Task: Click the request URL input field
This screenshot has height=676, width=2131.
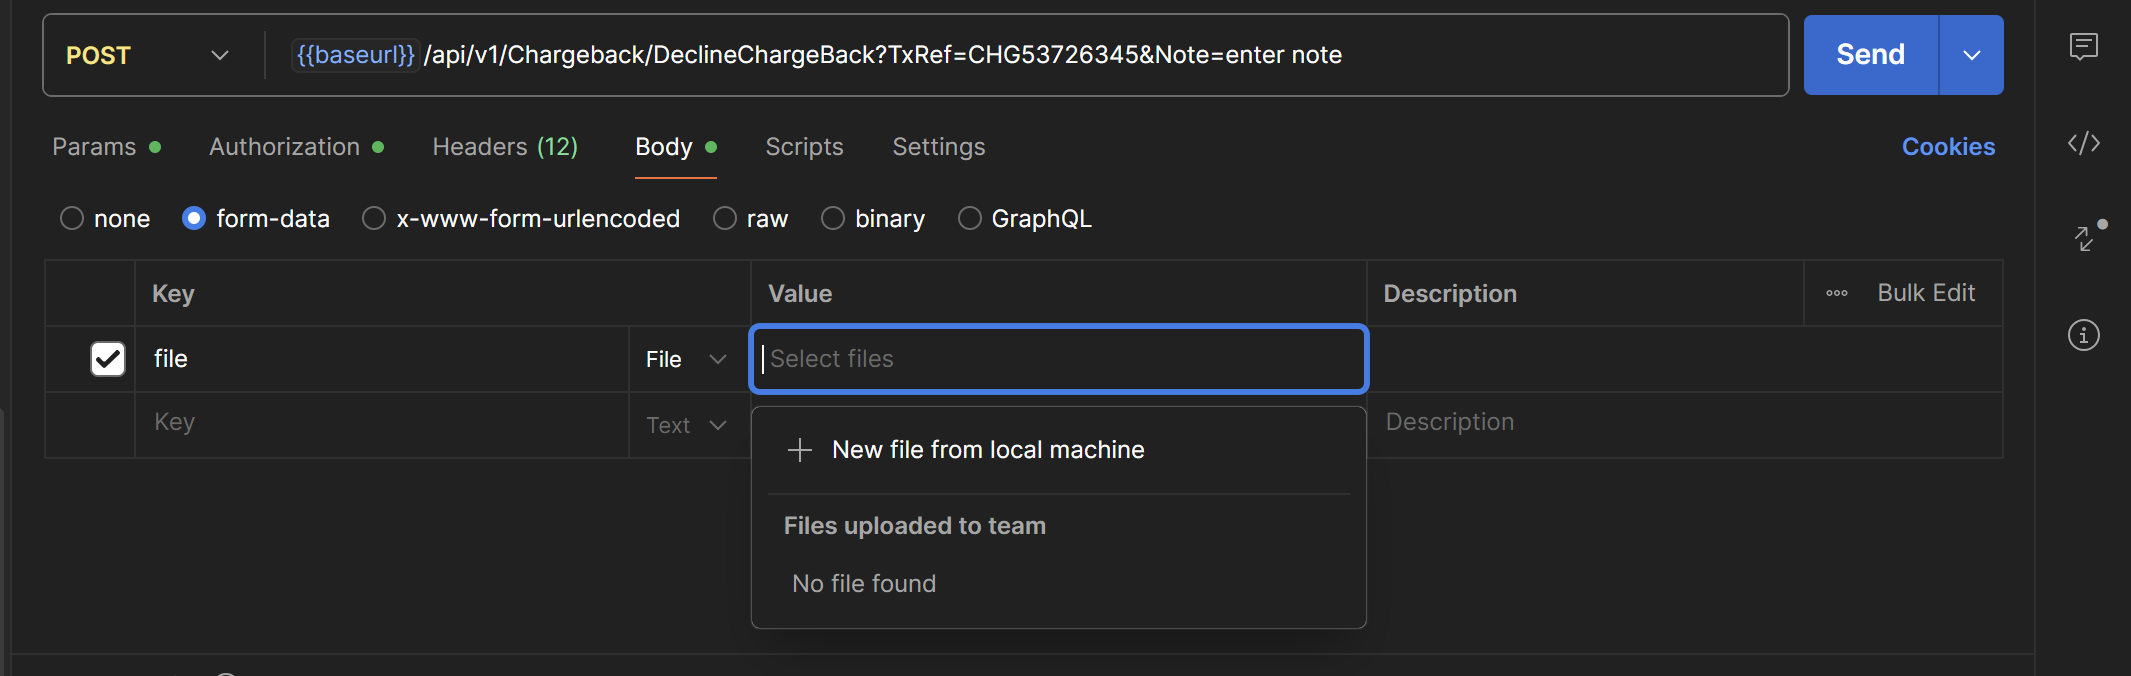Action: pyautogui.click(x=1000, y=55)
